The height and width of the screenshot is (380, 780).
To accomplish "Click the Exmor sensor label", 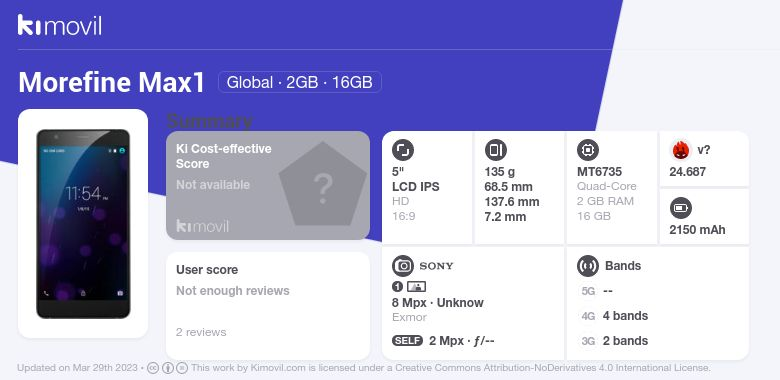I will pyautogui.click(x=409, y=317).
